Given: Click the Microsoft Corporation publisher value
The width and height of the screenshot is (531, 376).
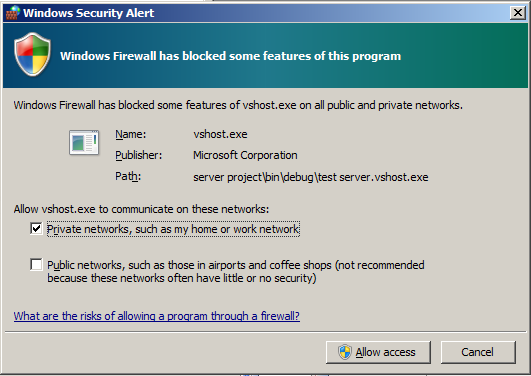Looking at the screenshot, I should click(x=245, y=155).
